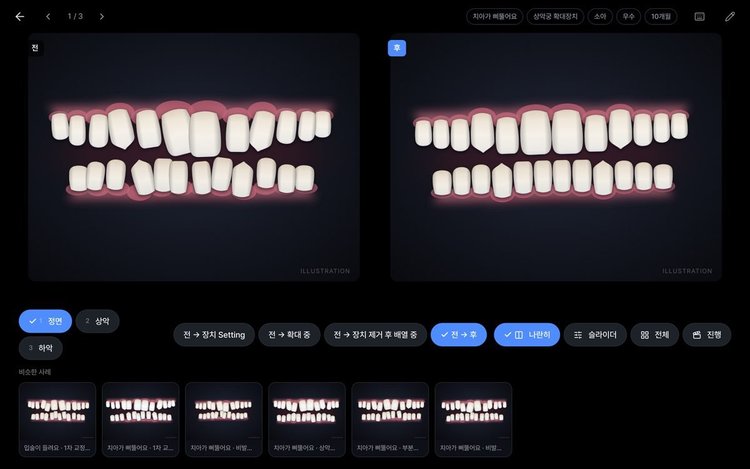Advance to next case with right chevron
The image size is (750, 469).
point(102,17)
